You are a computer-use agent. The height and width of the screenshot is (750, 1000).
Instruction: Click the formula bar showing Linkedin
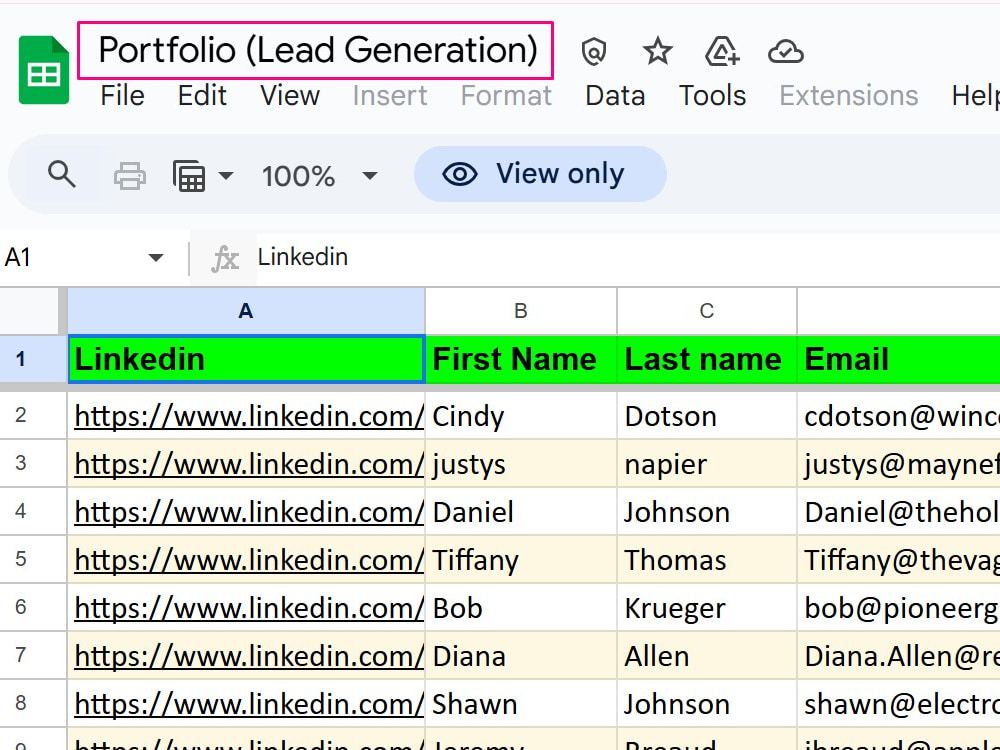(x=628, y=258)
